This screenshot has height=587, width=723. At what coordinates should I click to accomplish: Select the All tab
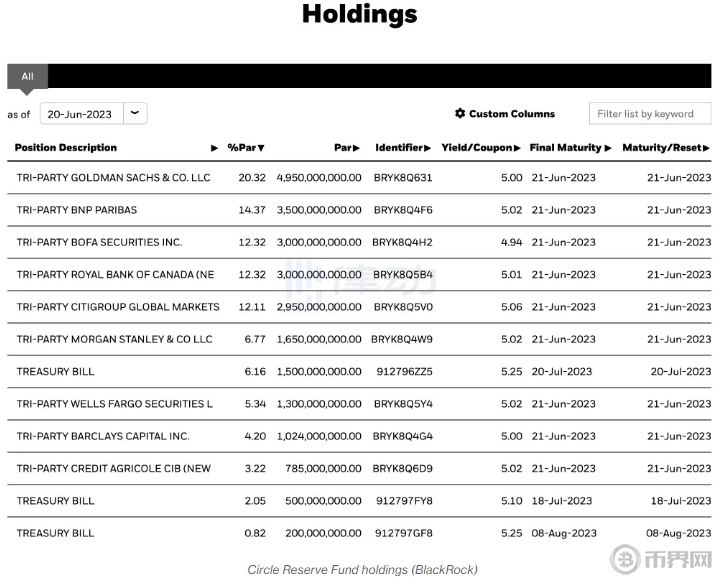27,76
